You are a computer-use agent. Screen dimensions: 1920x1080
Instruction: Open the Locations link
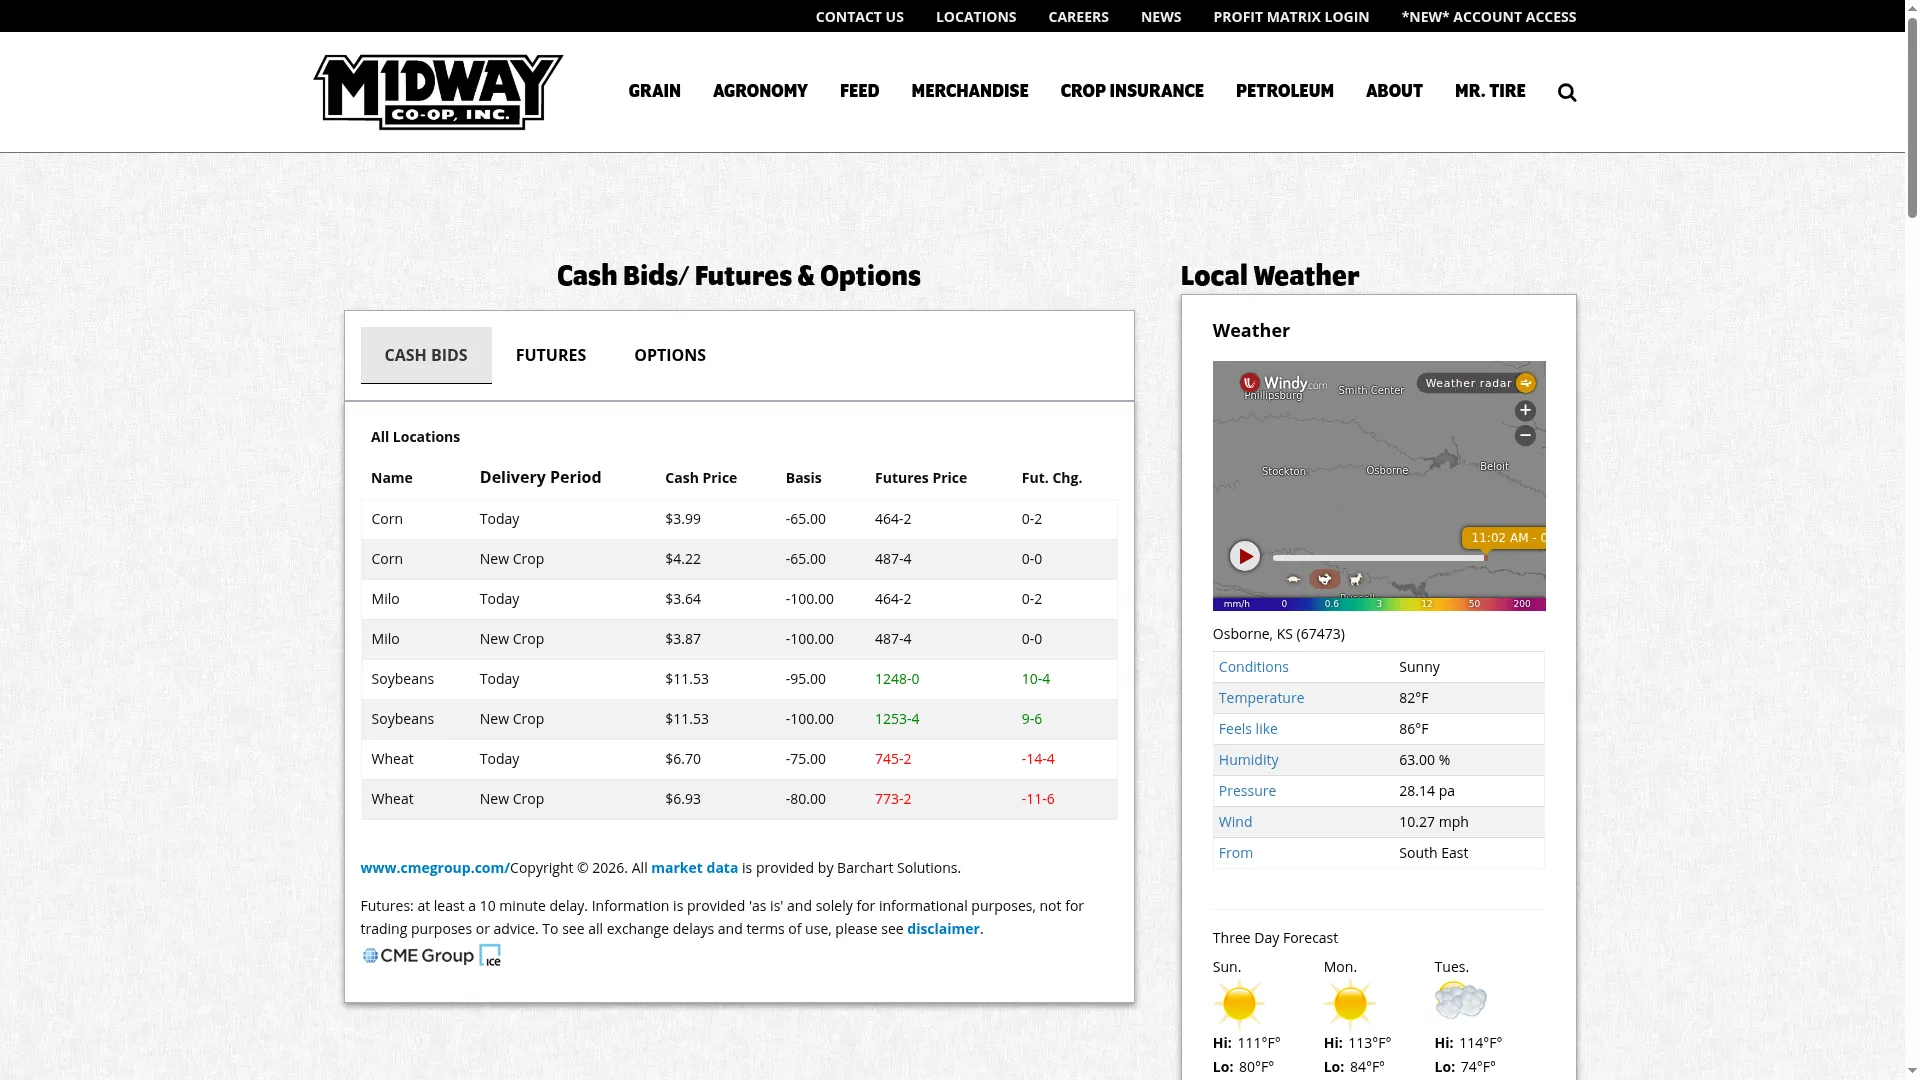[976, 17]
